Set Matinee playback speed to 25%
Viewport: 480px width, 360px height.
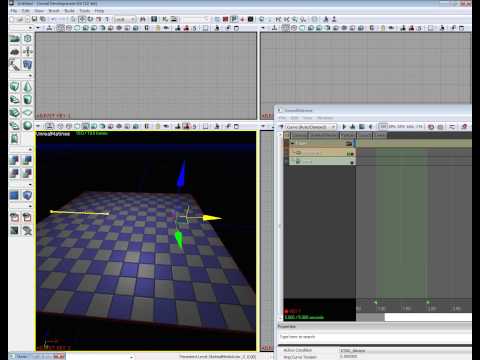click(x=410, y=127)
